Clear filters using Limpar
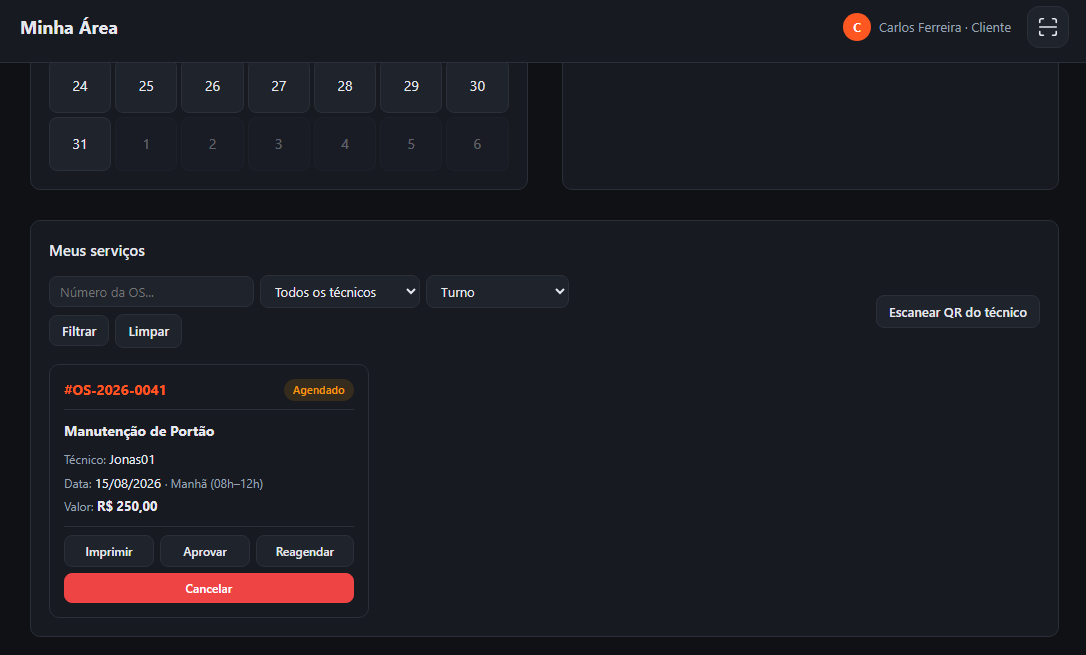This screenshot has width=1086, height=655. tap(148, 331)
